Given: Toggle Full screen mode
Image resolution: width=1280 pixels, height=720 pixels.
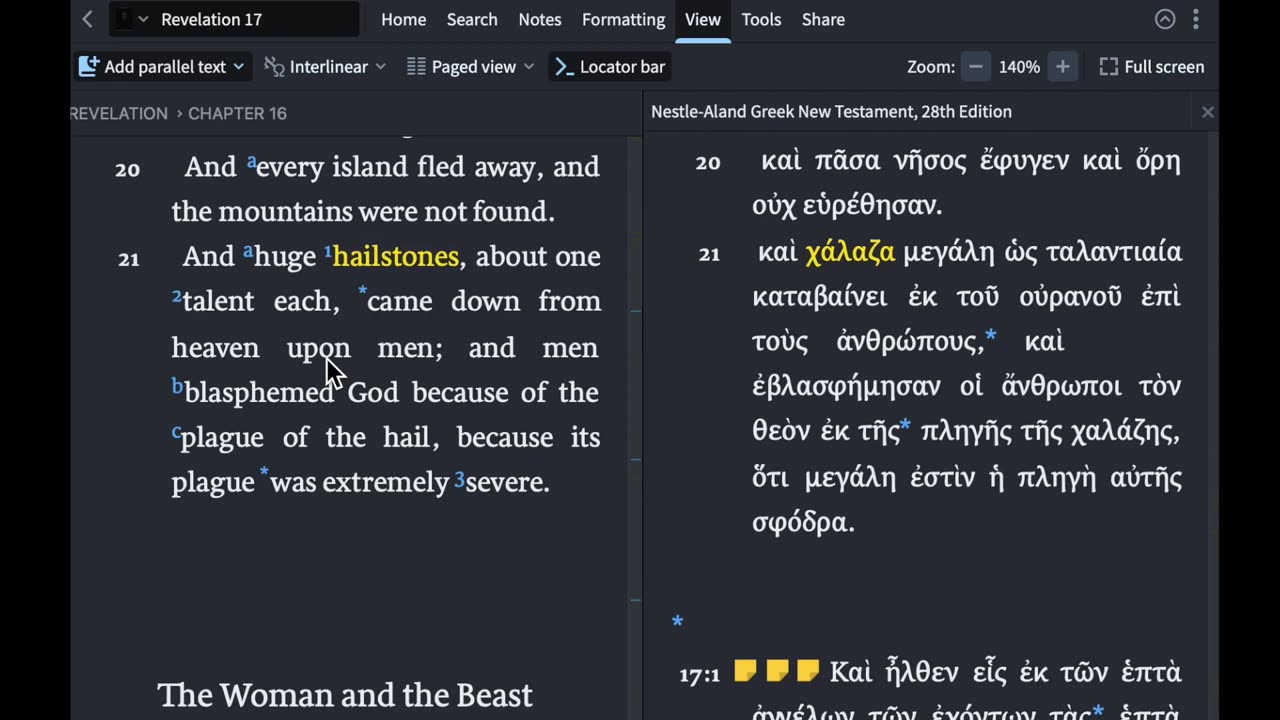Looking at the screenshot, I should click(1152, 67).
